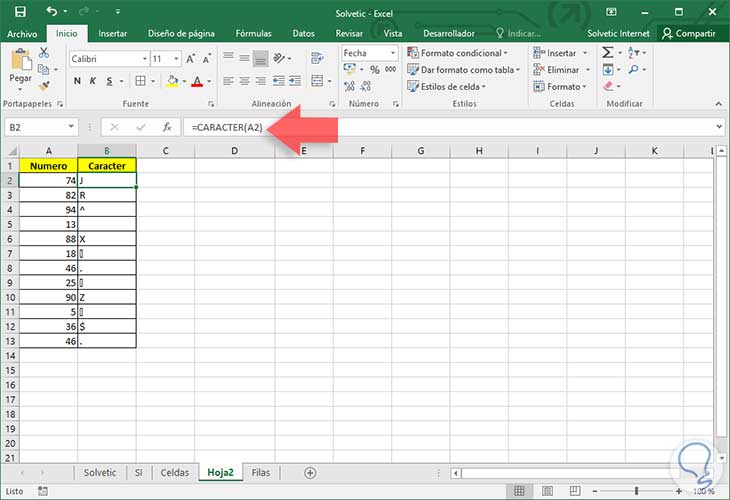This screenshot has width=730, height=500.
Task: Open the Fill down tool
Action: click(x=608, y=69)
